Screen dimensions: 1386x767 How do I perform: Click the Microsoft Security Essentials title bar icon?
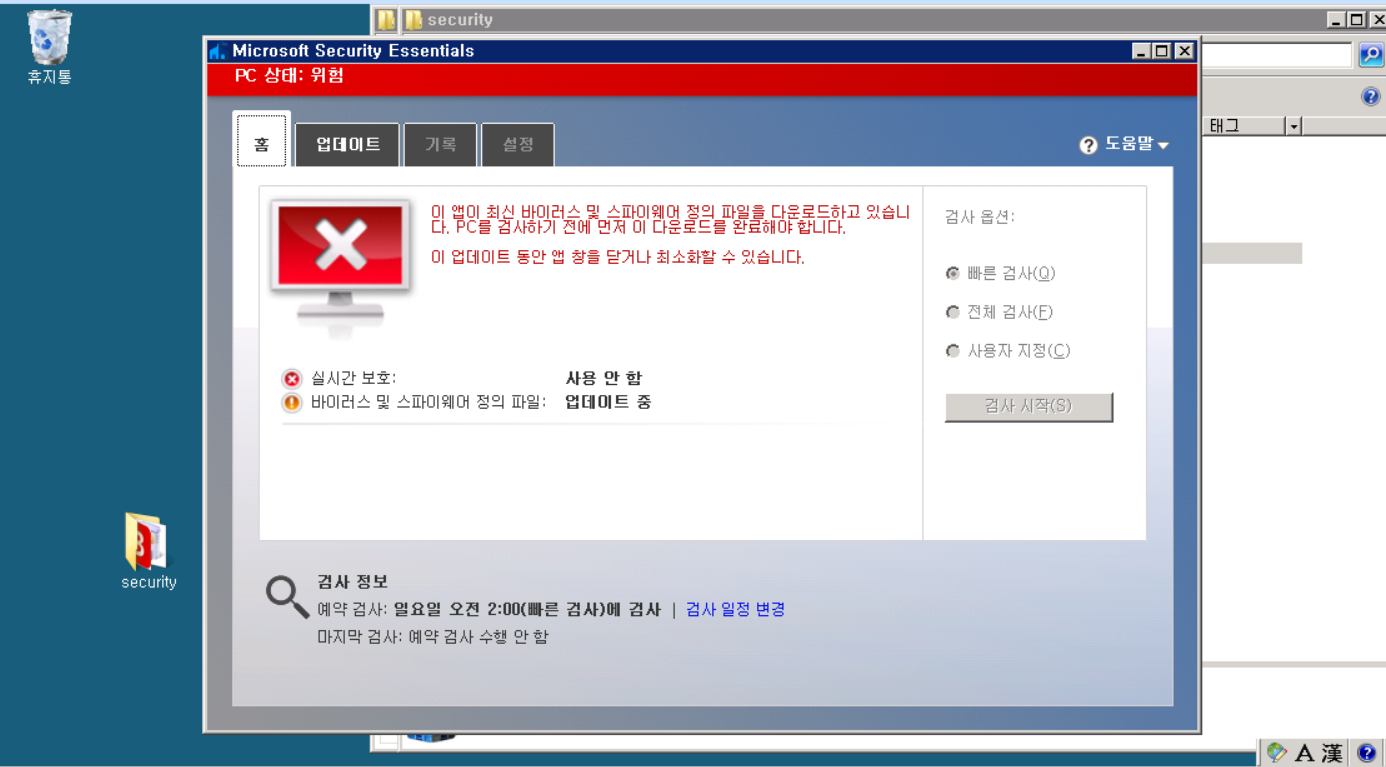coord(218,51)
